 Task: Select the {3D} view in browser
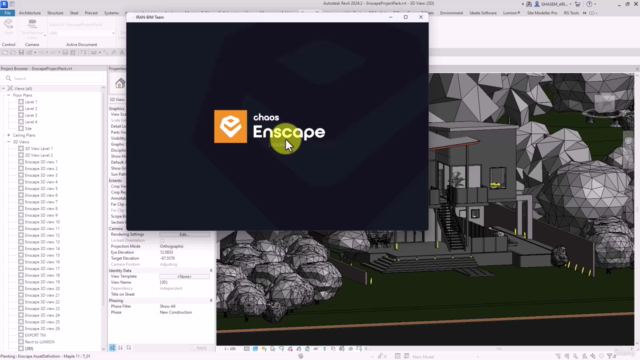pyautogui.click(x=29, y=349)
